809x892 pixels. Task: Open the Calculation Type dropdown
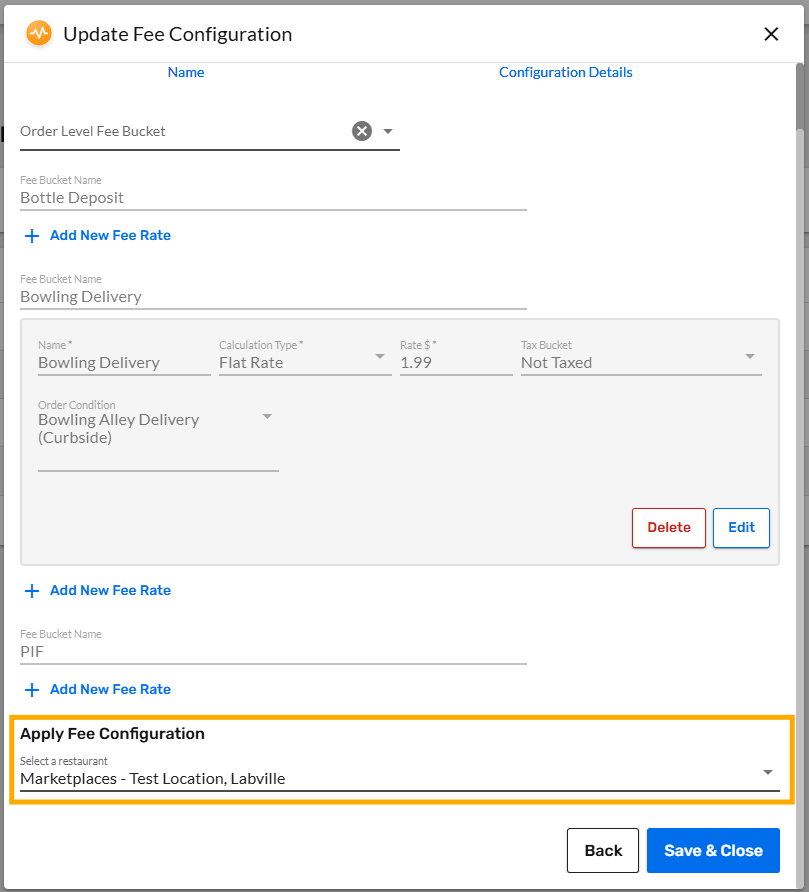pos(380,357)
